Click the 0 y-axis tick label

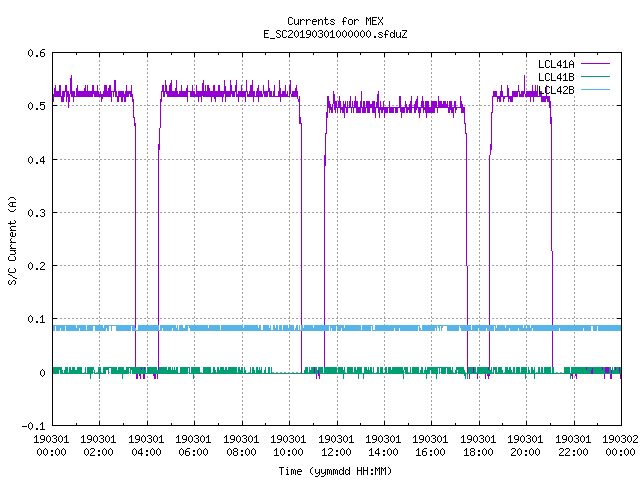[x=42, y=373]
